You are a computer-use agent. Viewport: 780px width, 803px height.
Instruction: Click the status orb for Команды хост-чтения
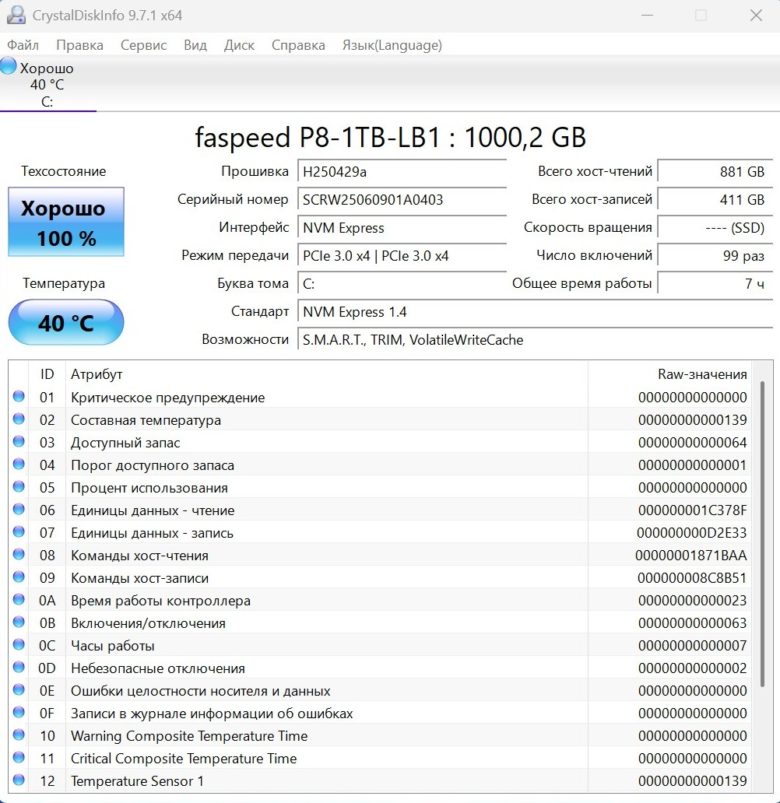click(19, 554)
